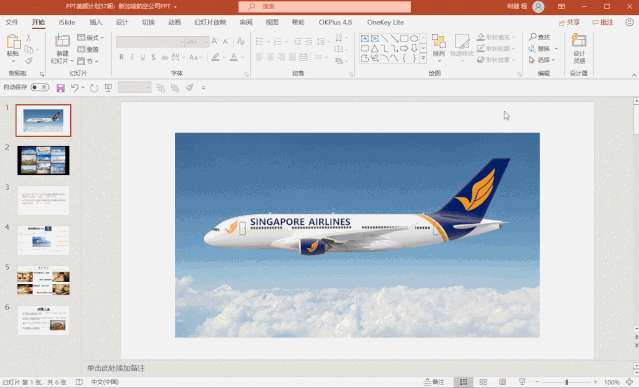Open the Select (选择) dropdown
Image resolution: width=639 pixels, height=388 pixels.
(542, 60)
